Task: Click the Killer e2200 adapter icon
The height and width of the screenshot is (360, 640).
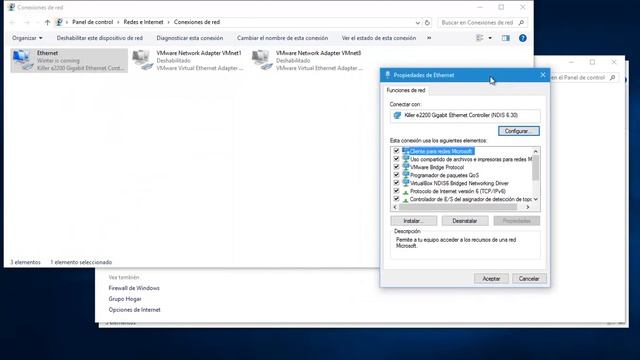Action: (x=397, y=116)
